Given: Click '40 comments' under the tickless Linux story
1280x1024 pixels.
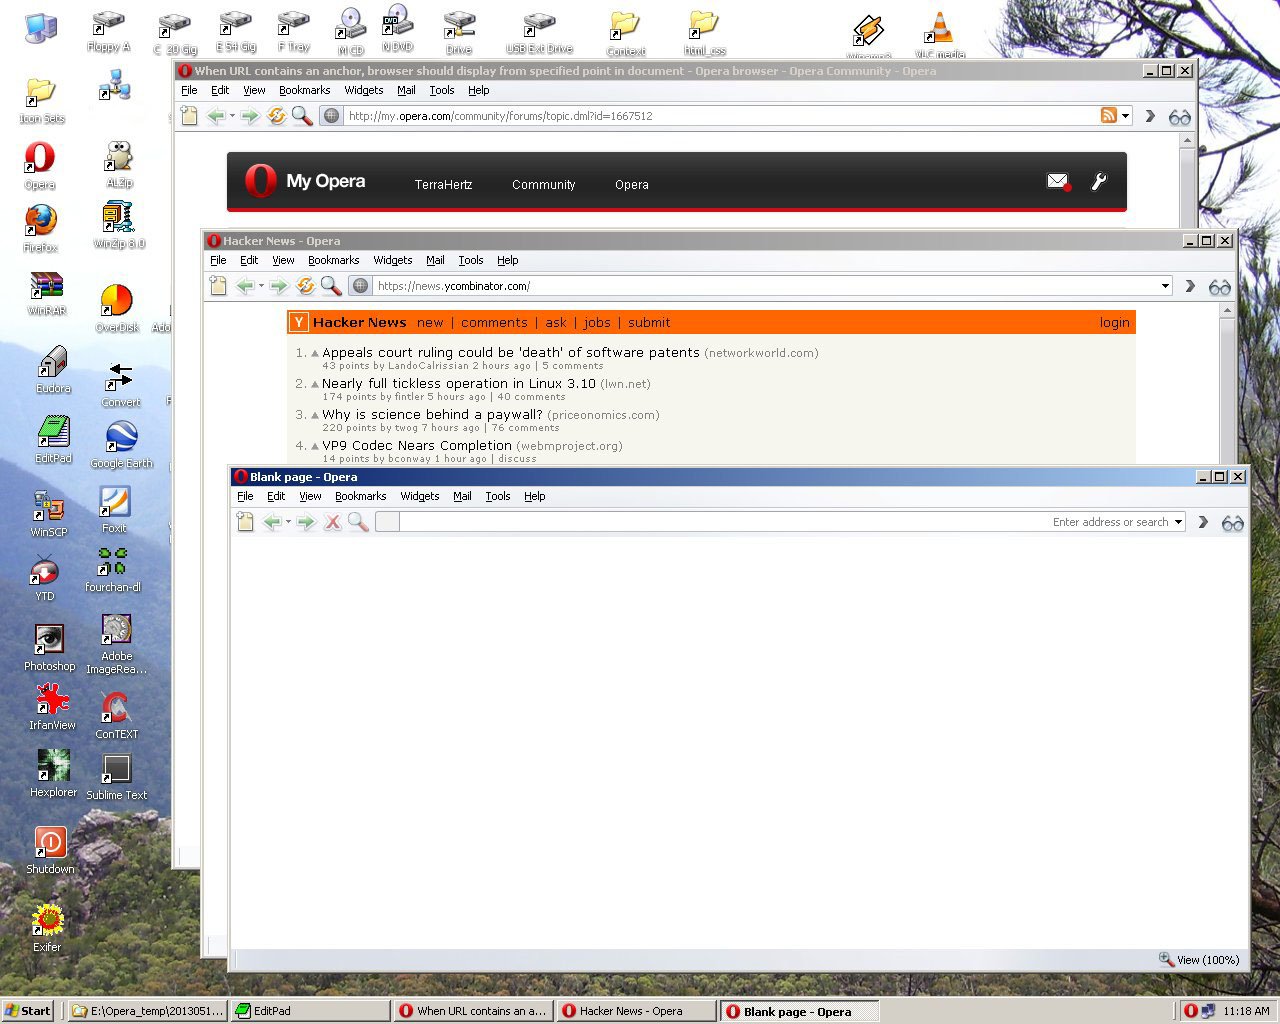Looking at the screenshot, I should (531, 397).
